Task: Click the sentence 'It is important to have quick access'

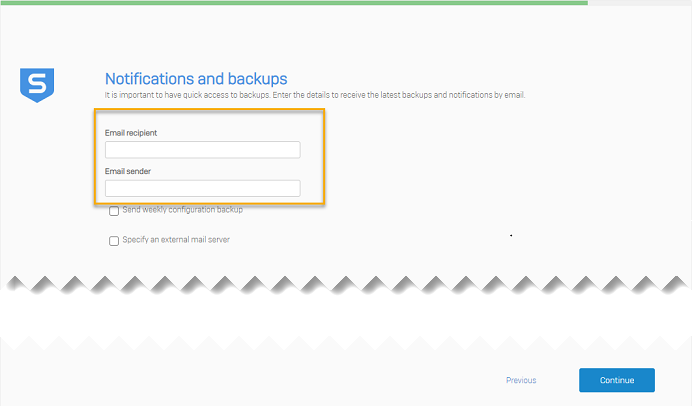Action: [x=180, y=95]
